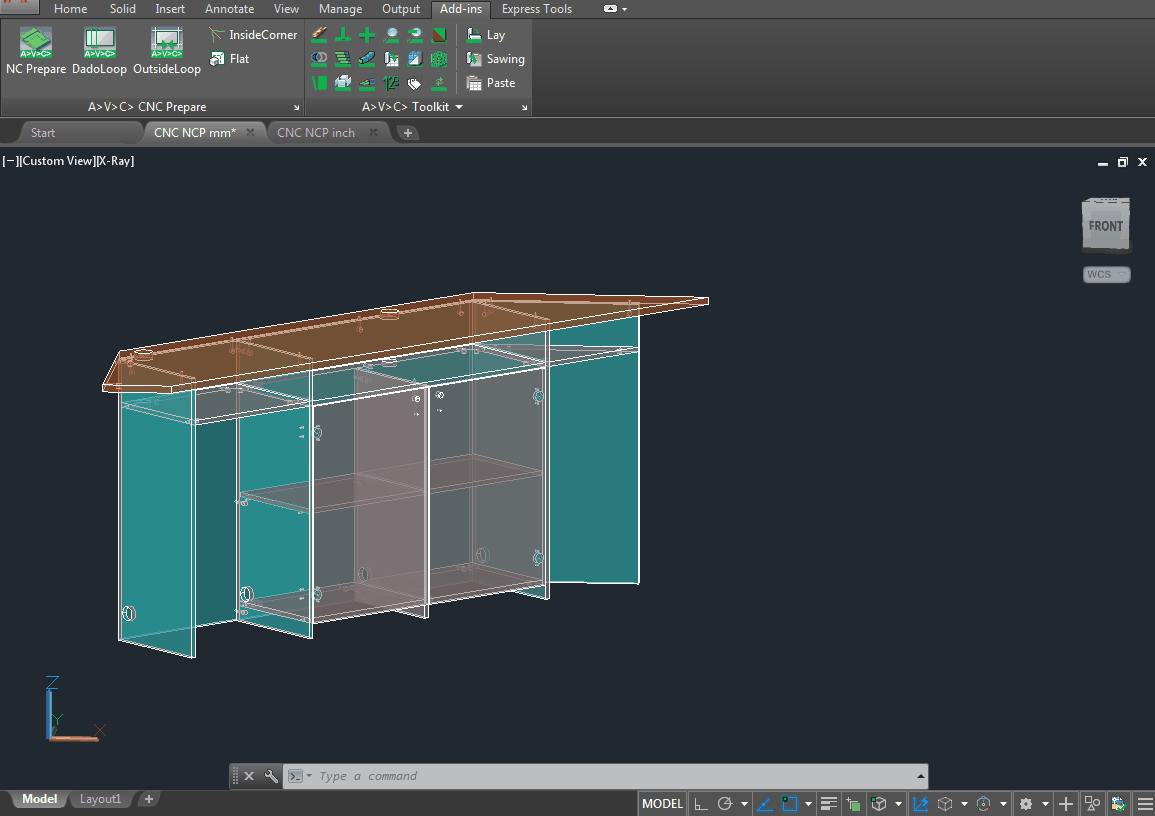Toggle Ortho mode in status bar
The image size is (1155, 816).
[x=701, y=804]
